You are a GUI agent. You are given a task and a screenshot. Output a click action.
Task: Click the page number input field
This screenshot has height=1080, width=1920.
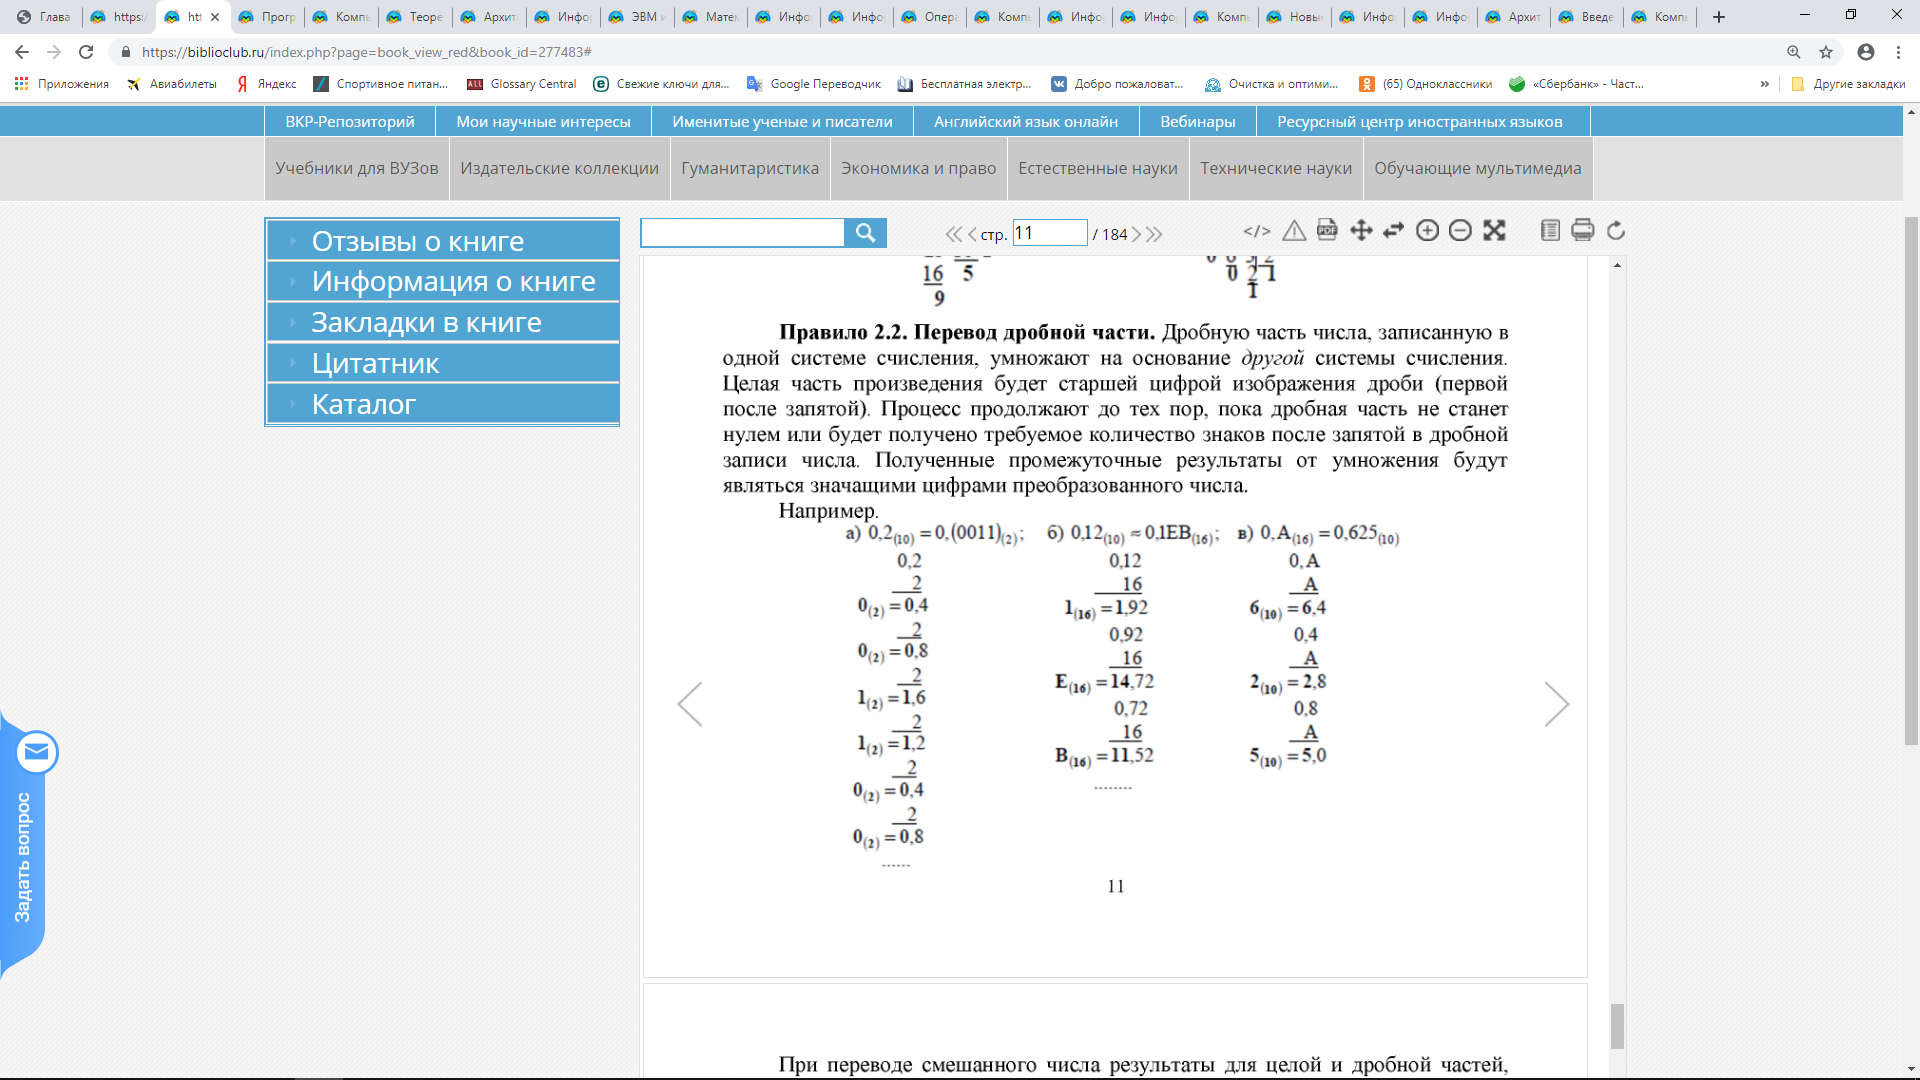(x=1049, y=233)
